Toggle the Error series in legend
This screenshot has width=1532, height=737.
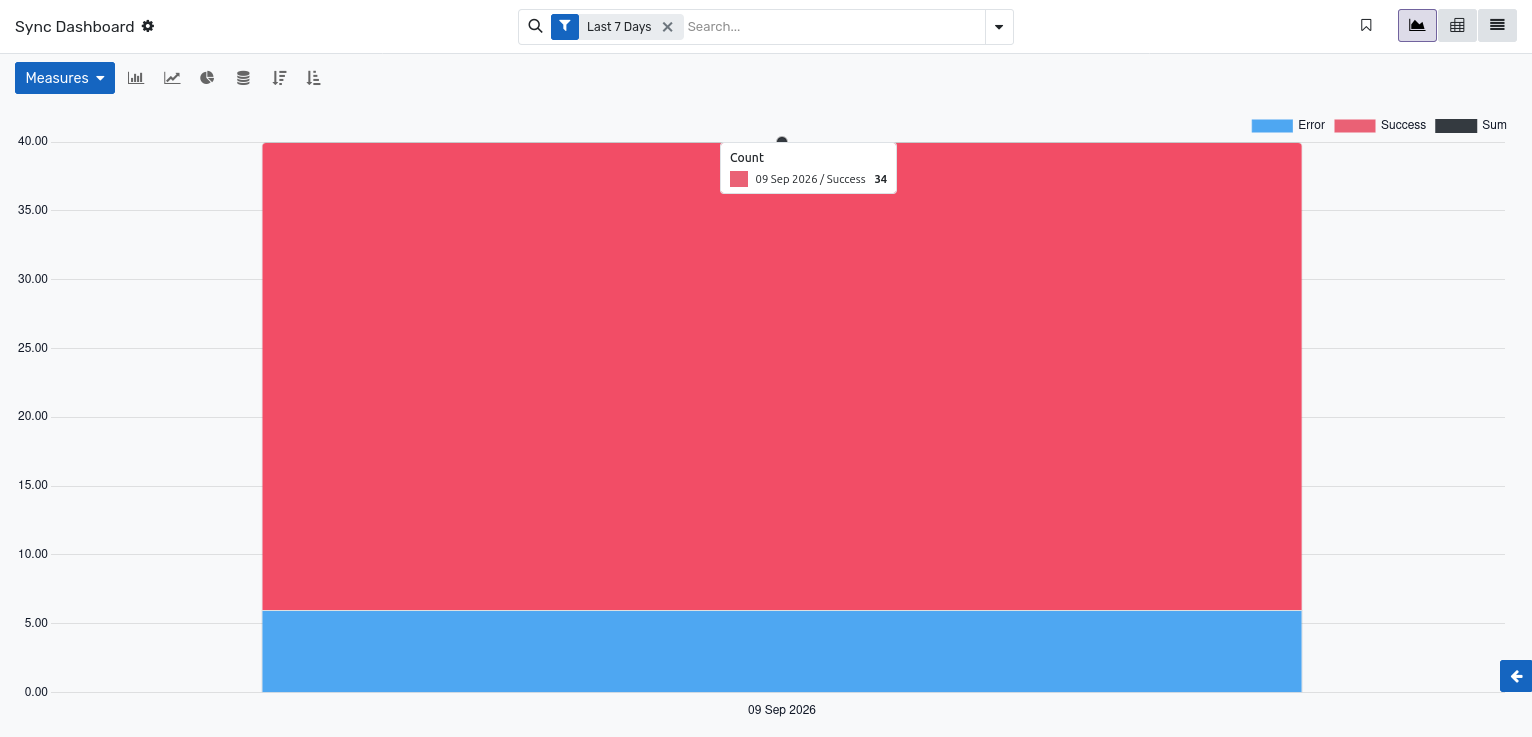1288,126
